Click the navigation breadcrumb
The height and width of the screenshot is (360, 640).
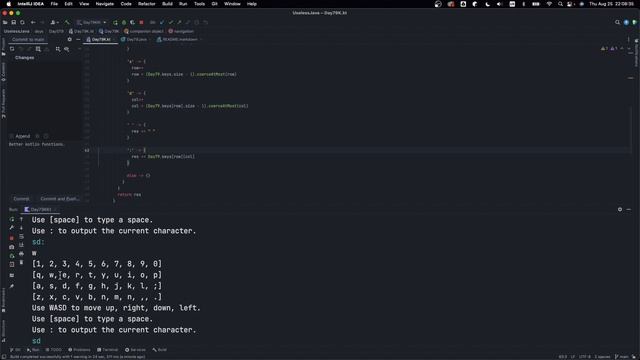click(181, 31)
